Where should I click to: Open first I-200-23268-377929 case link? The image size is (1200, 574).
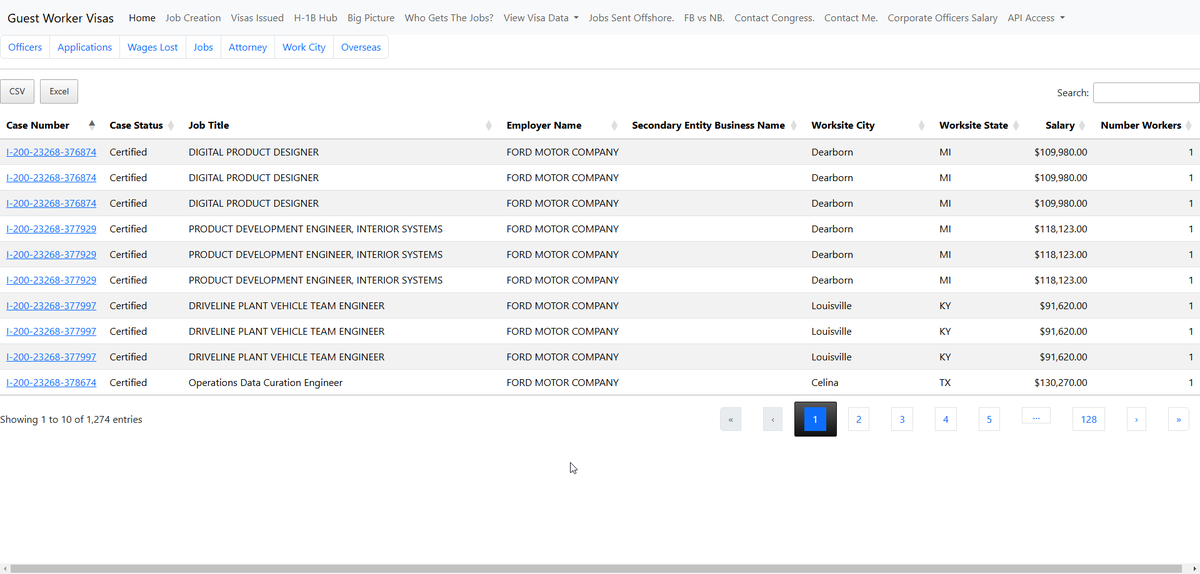(51, 229)
